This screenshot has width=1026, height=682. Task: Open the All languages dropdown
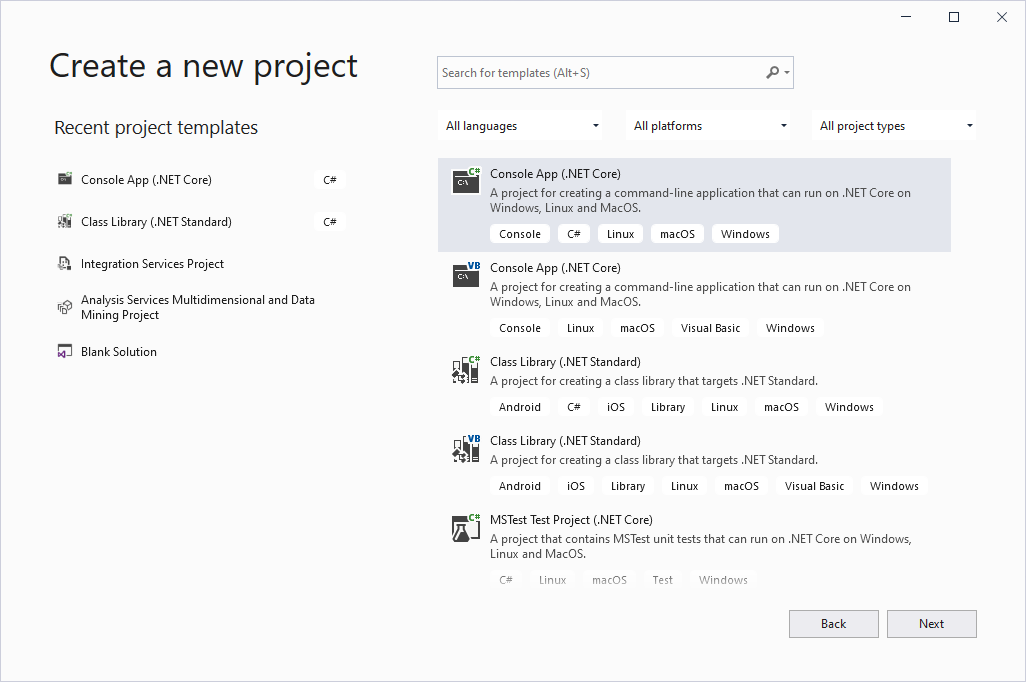tap(522, 126)
